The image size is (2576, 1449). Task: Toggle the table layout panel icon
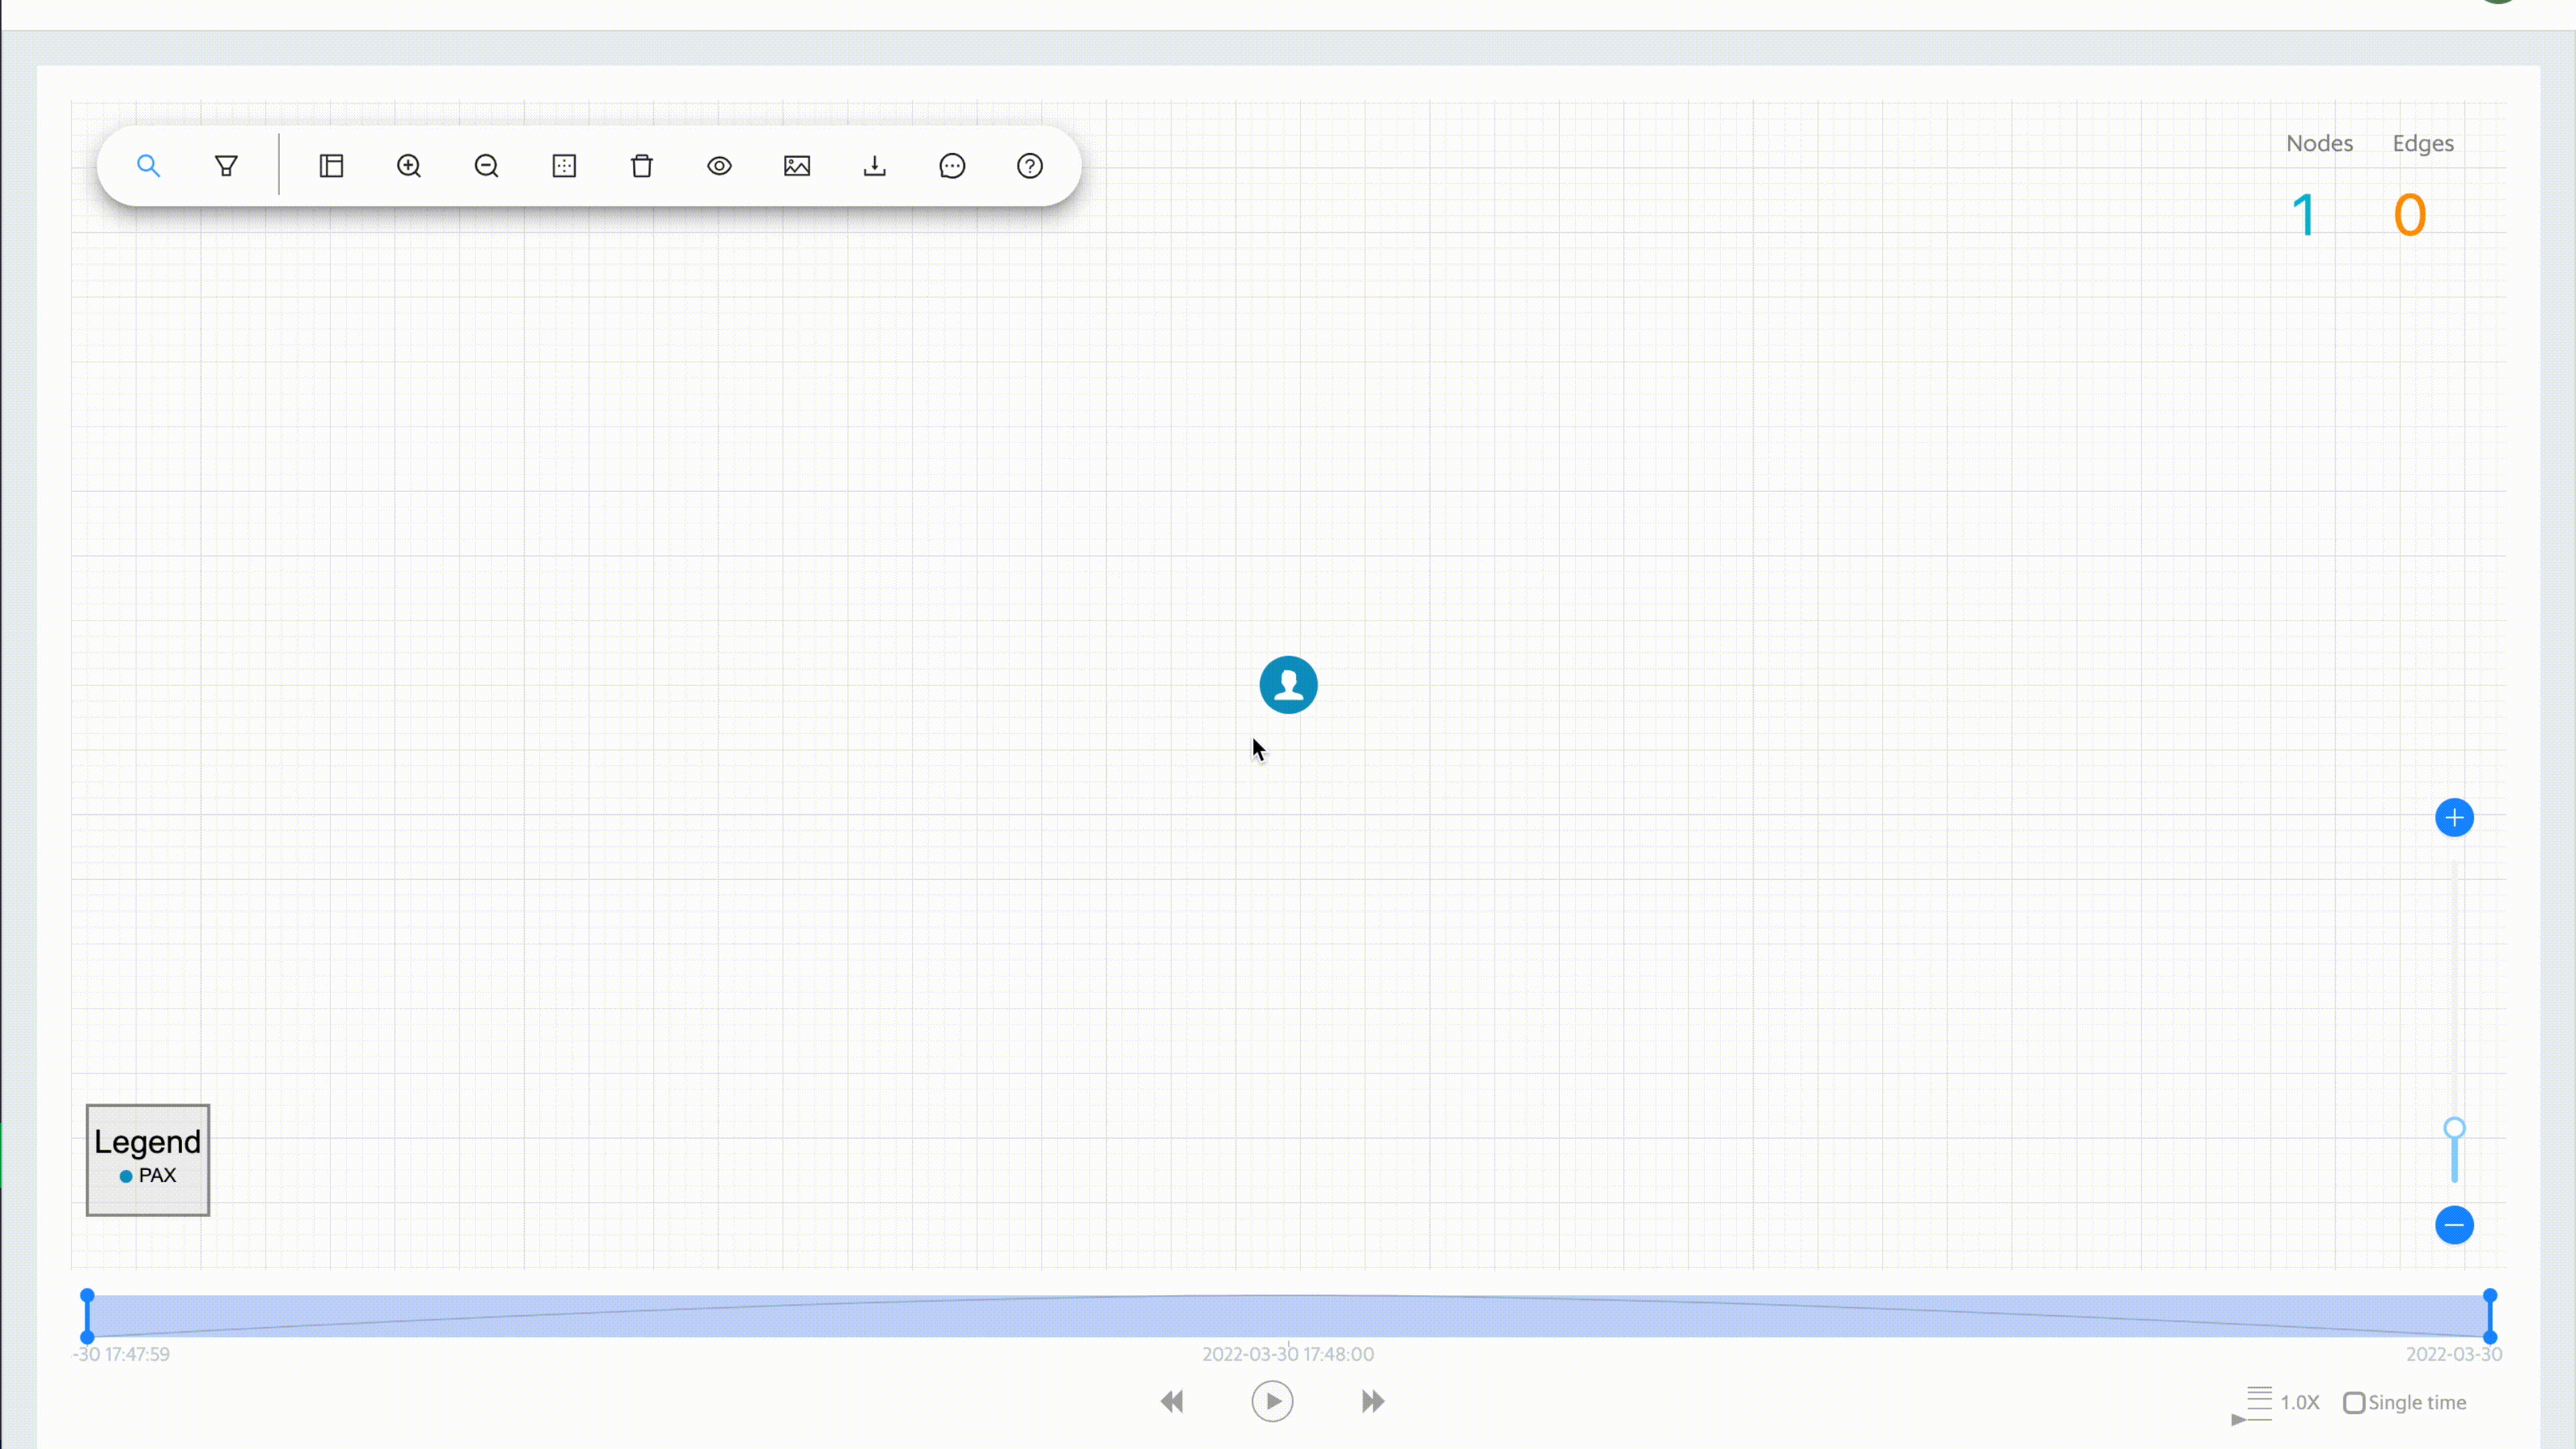331,166
